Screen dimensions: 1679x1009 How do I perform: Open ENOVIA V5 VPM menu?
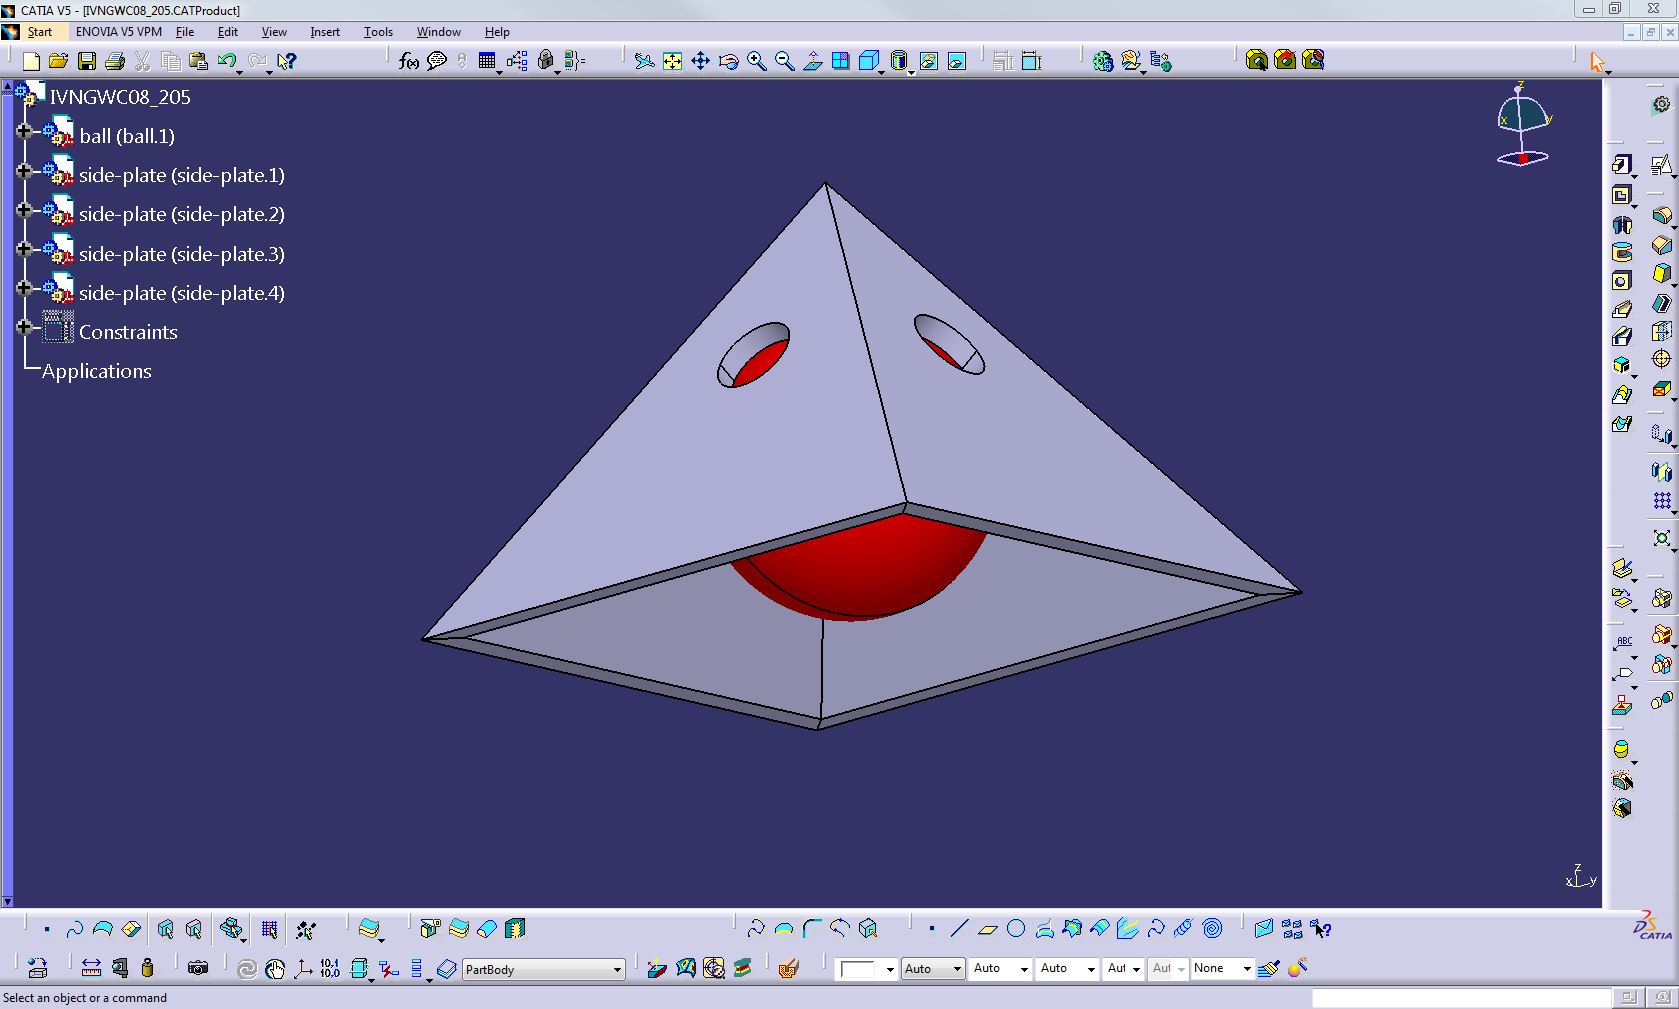pyautogui.click(x=119, y=32)
